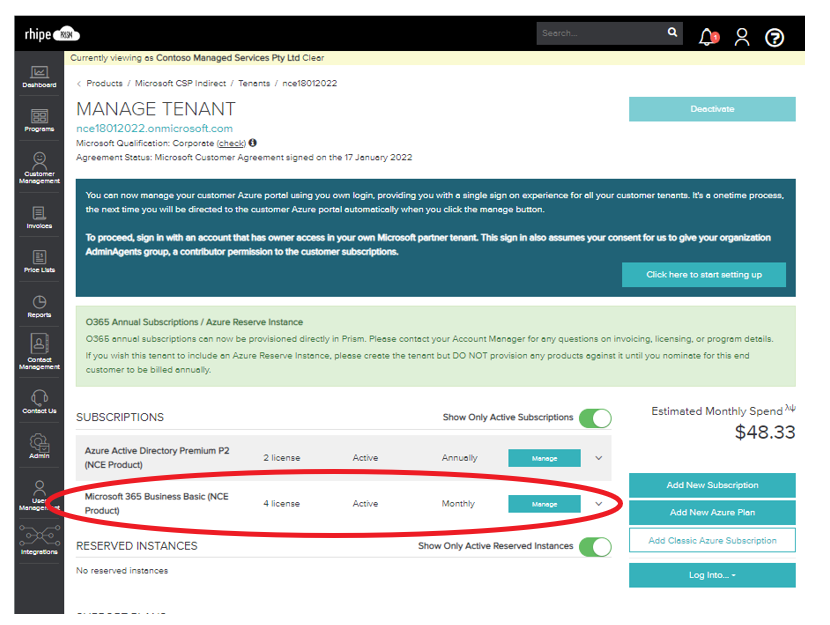830x625 pixels.
Task: Click the '4 license' cell
Action: click(x=282, y=504)
